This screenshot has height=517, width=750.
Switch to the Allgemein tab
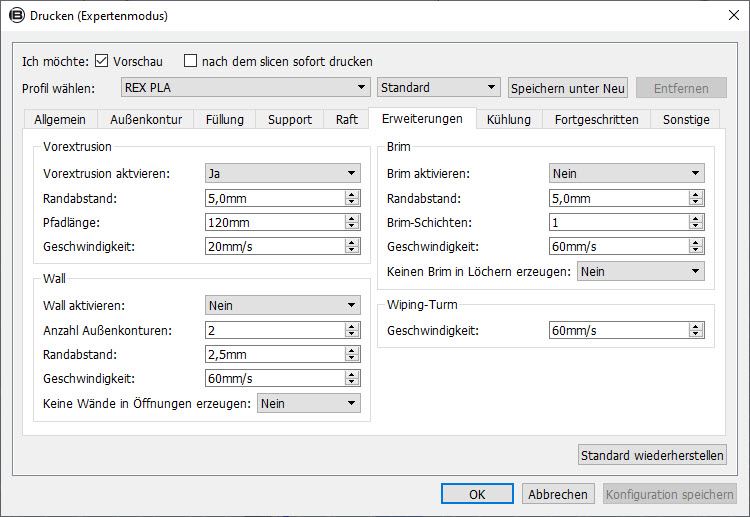[60, 120]
